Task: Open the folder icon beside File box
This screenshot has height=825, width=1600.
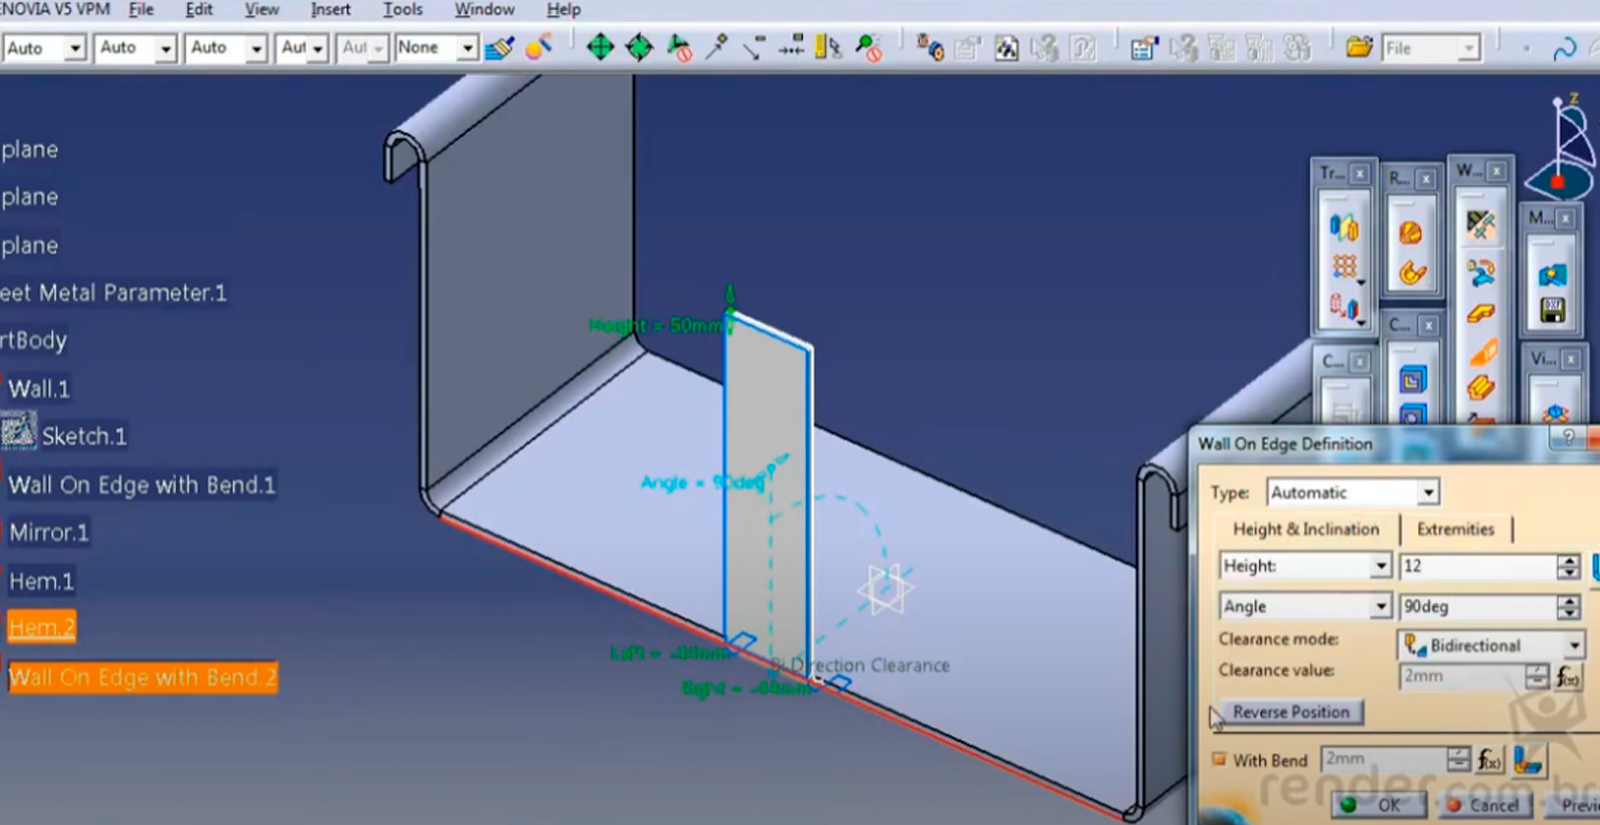Action: coord(1358,47)
